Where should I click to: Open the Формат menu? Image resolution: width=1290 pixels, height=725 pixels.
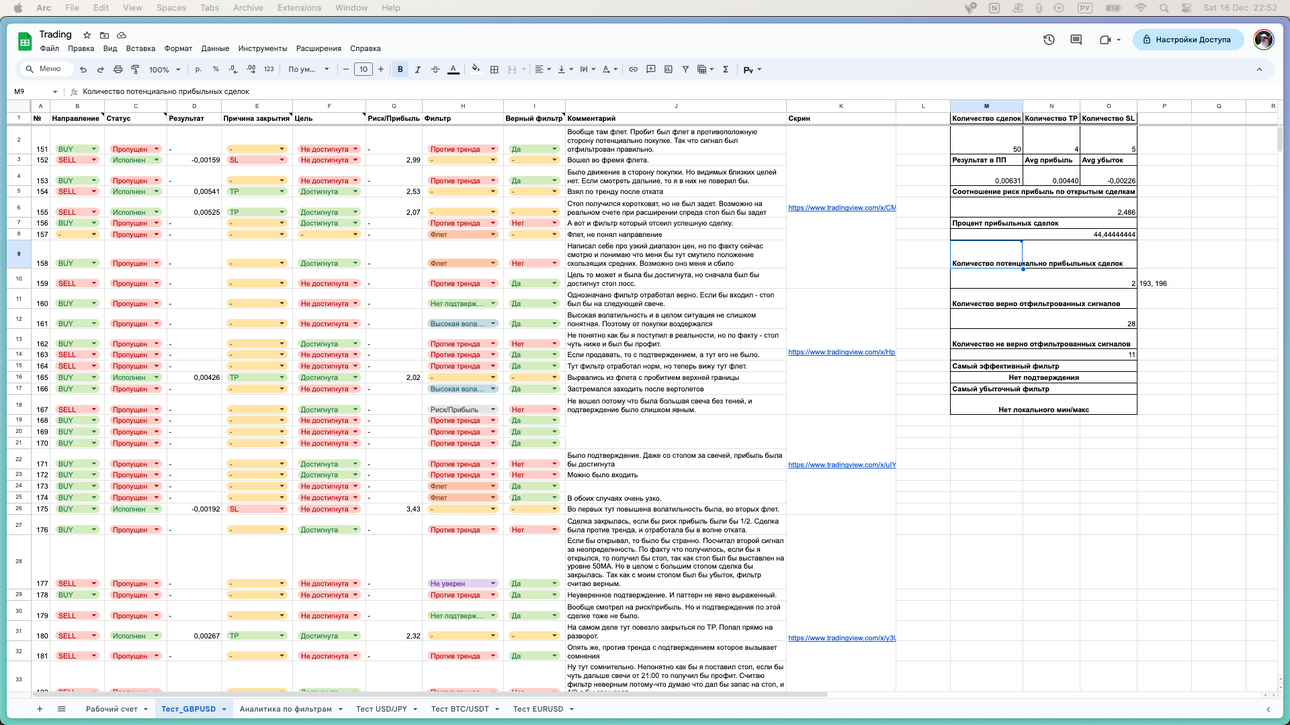coord(178,48)
